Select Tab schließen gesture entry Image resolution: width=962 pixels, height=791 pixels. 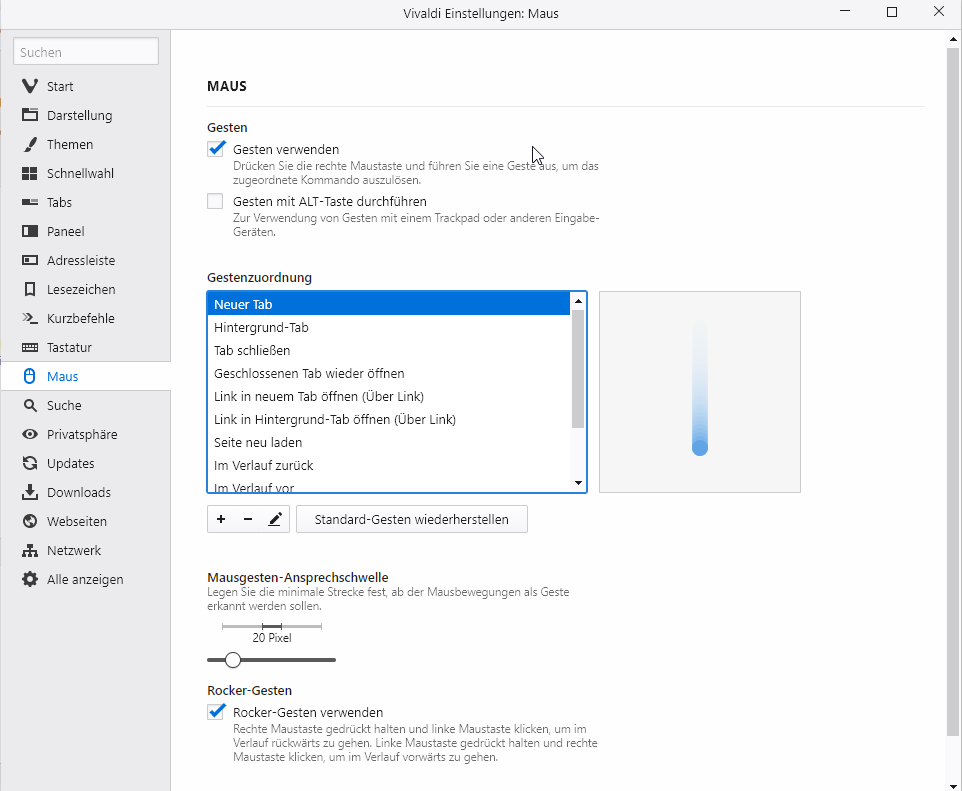[389, 350]
